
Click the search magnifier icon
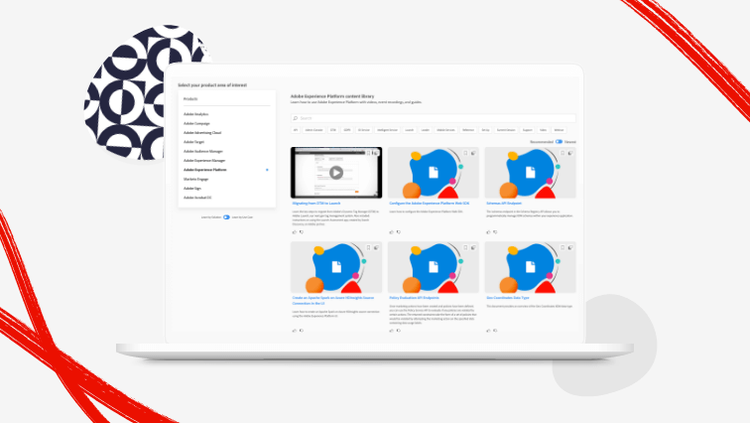click(294, 118)
